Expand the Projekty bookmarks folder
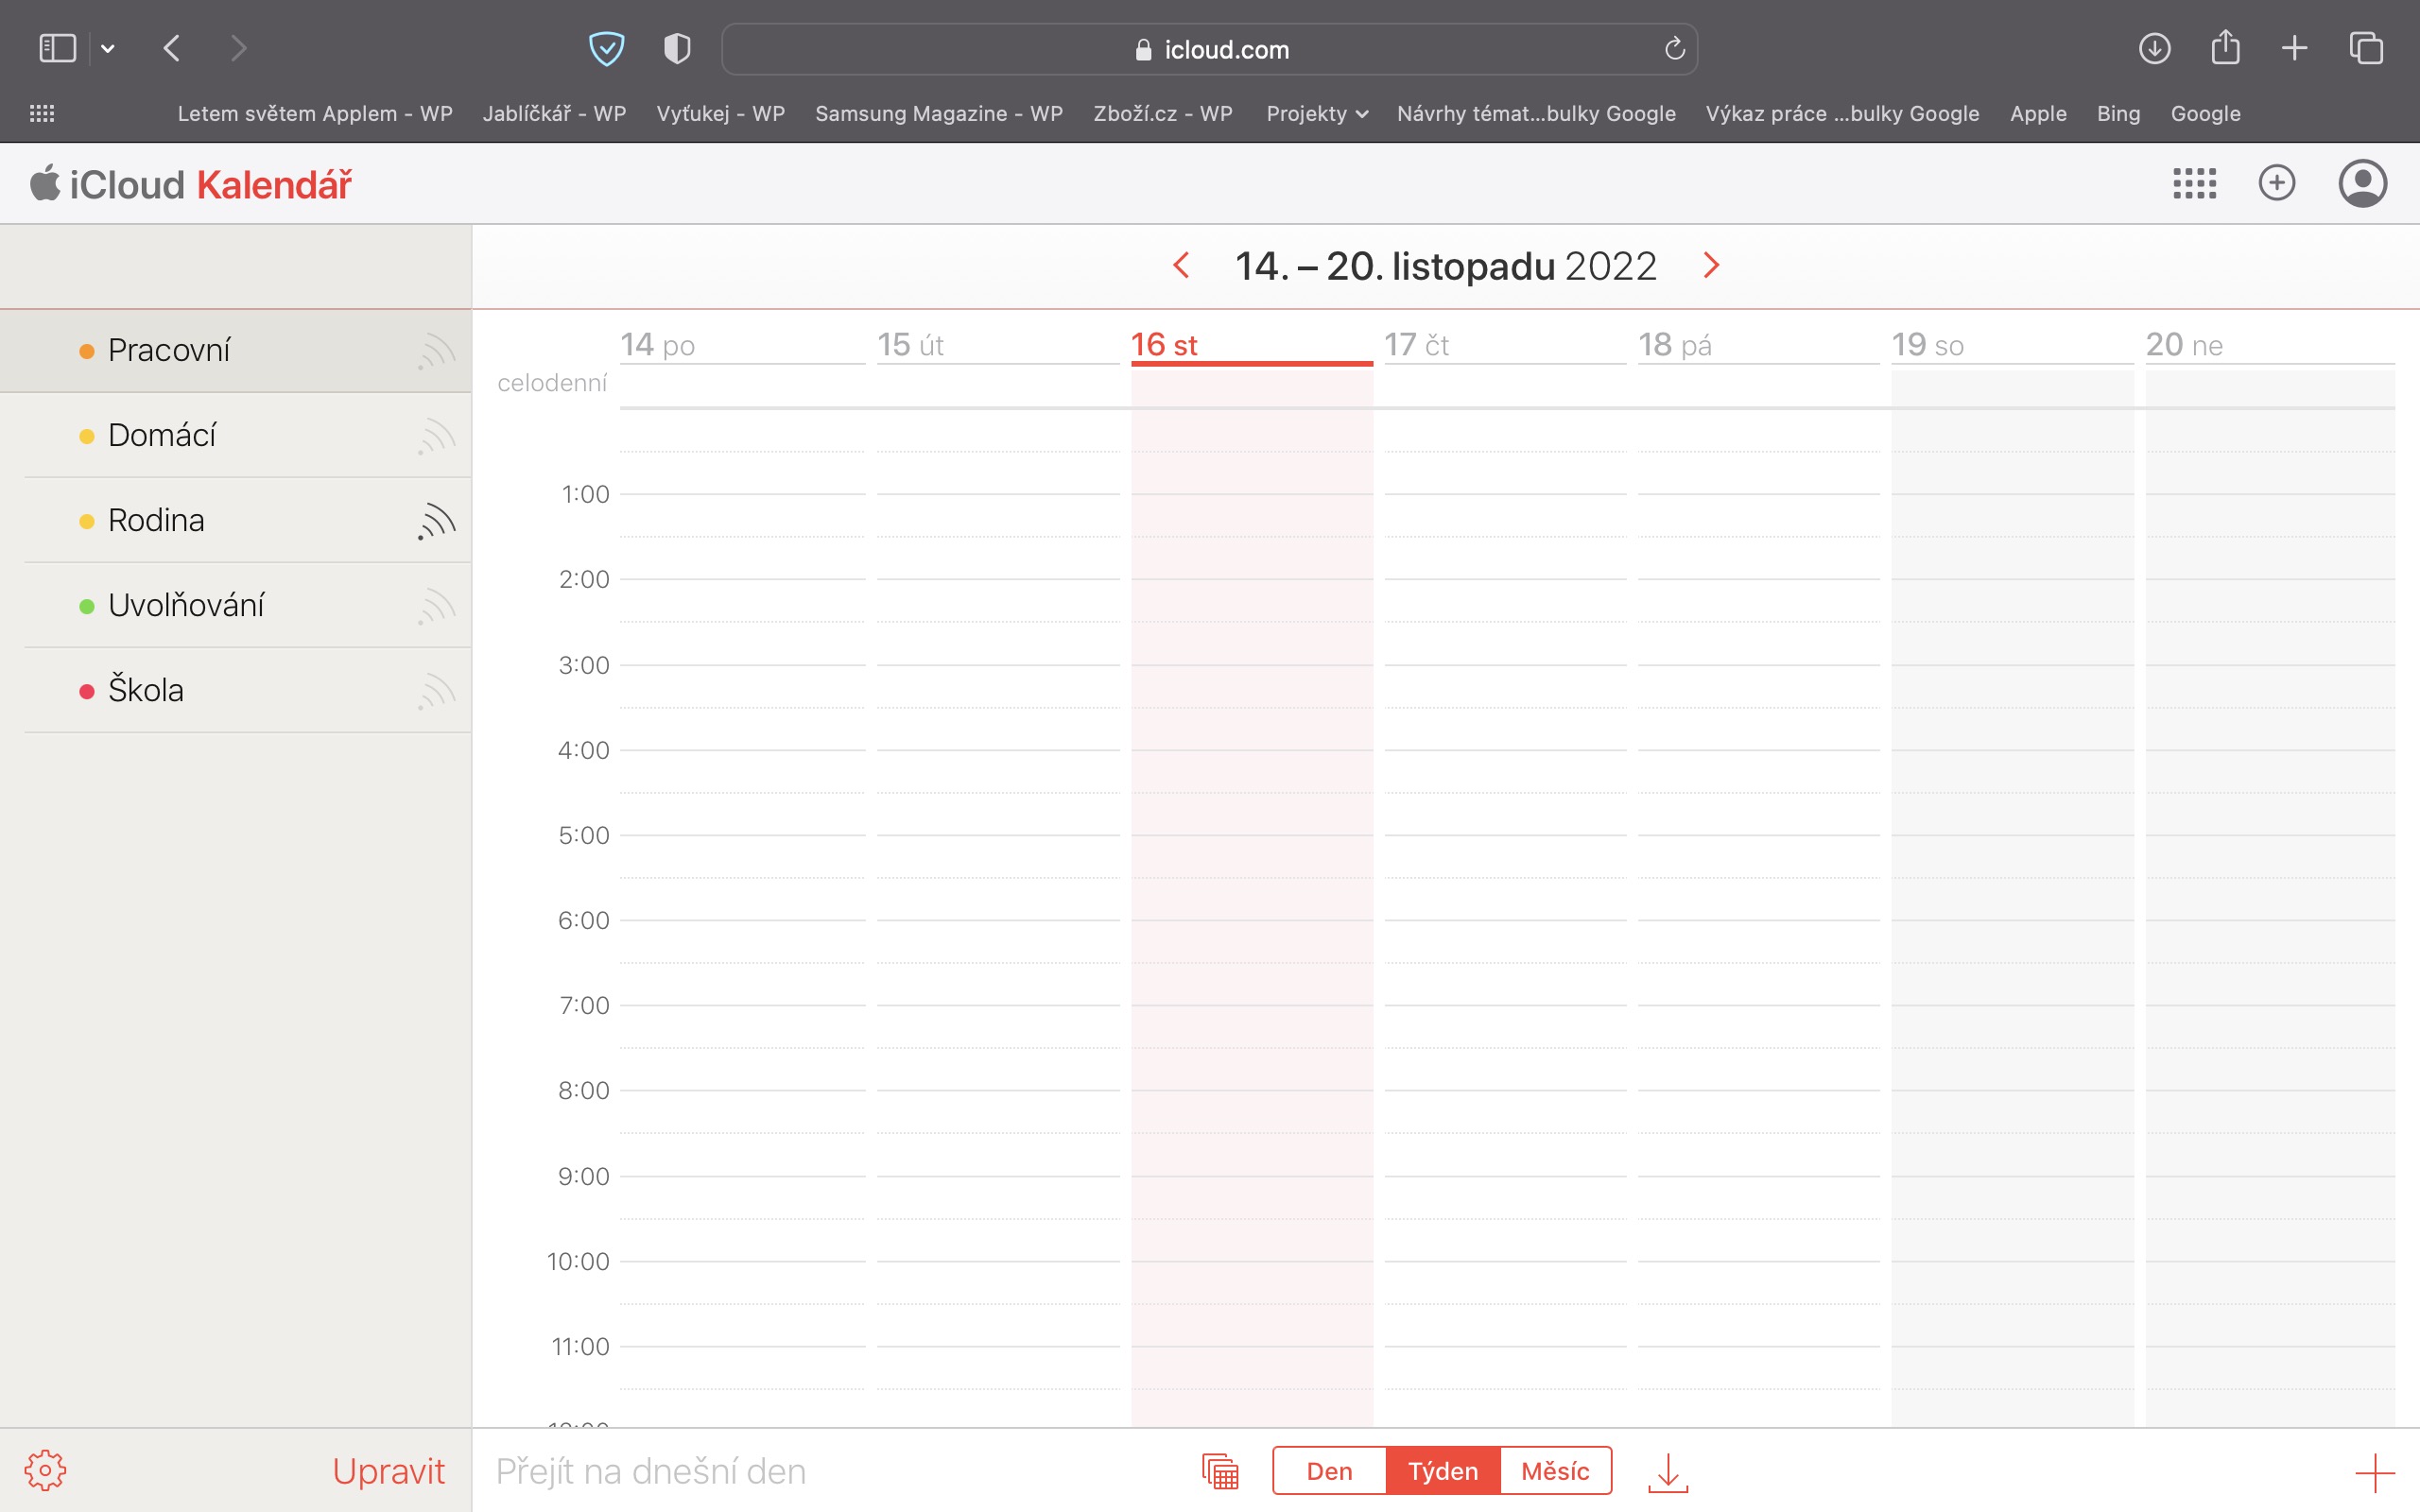 (1316, 113)
